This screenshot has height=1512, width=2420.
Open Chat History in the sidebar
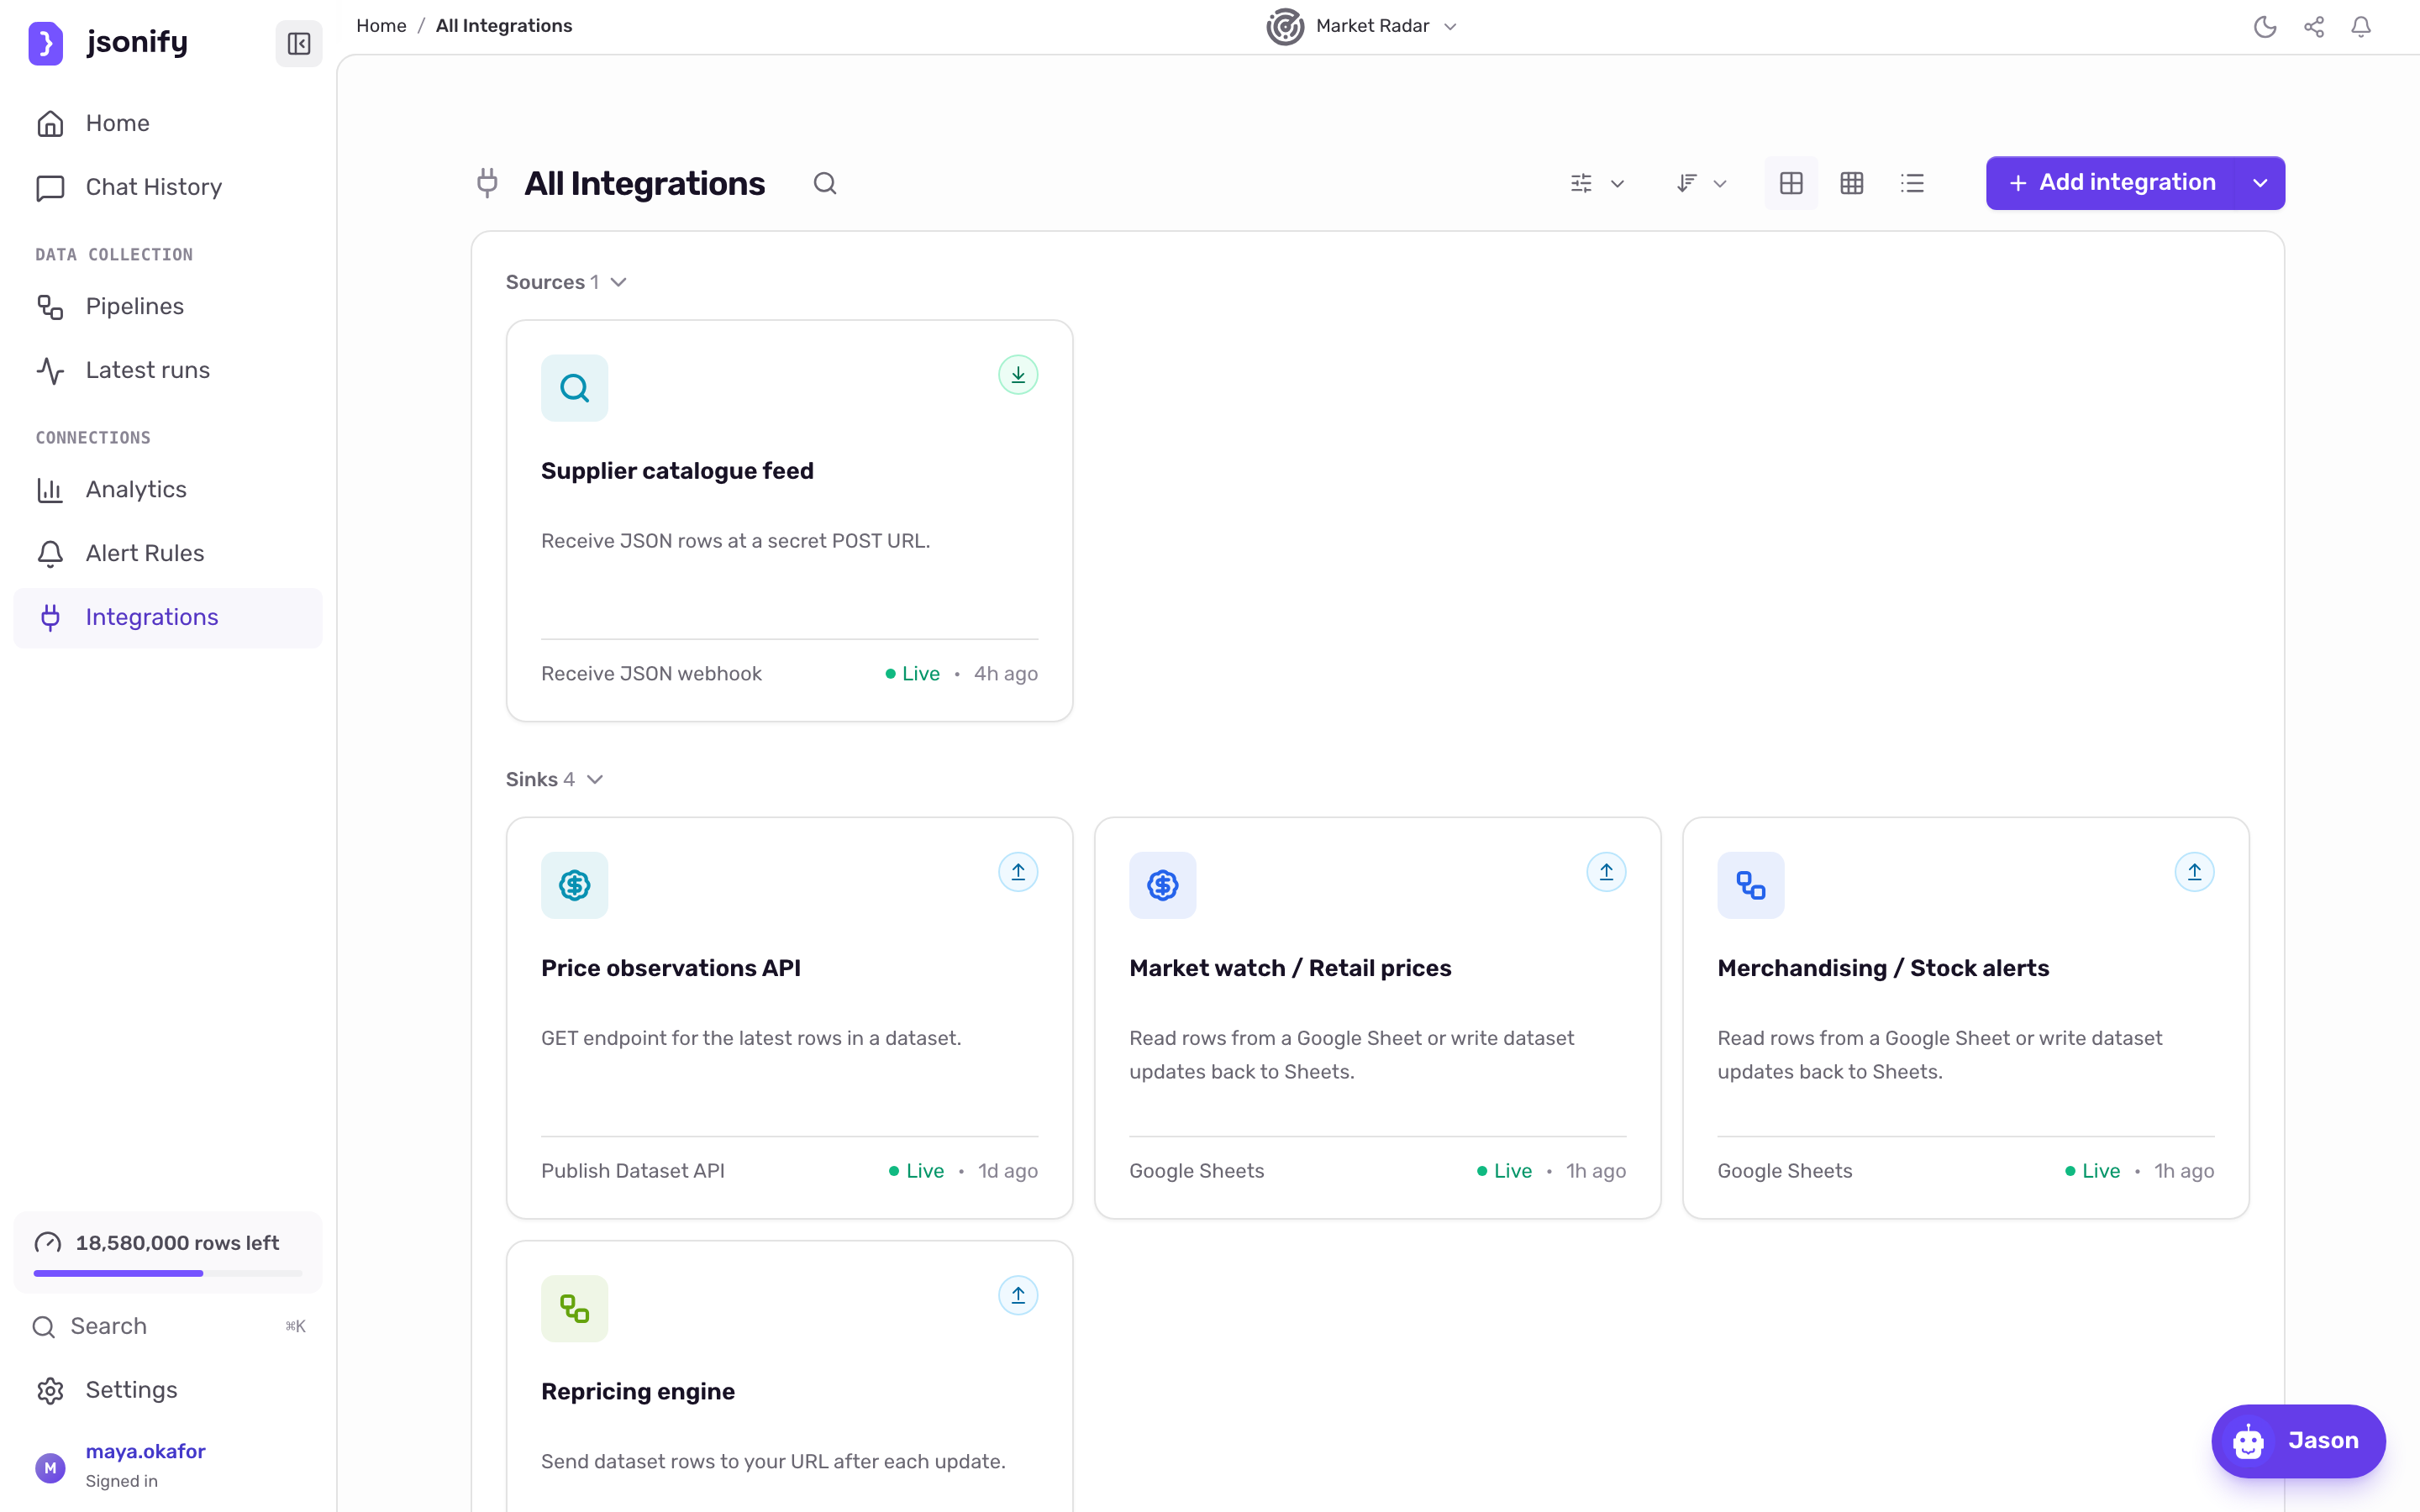click(168, 187)
